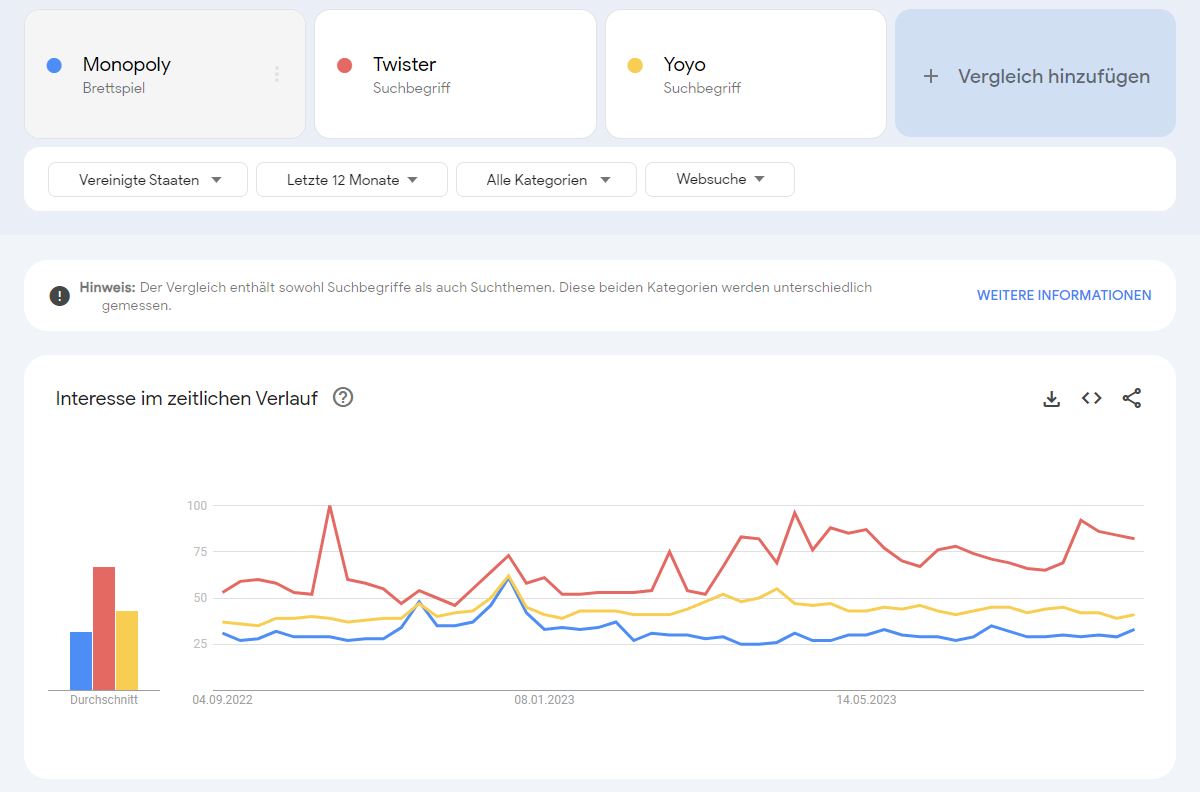Open the Alle Kategorien dropdown
Image resolution: width=1200 pixels, height=792 pixels.
pyautogui.click(x=546, y=180)
